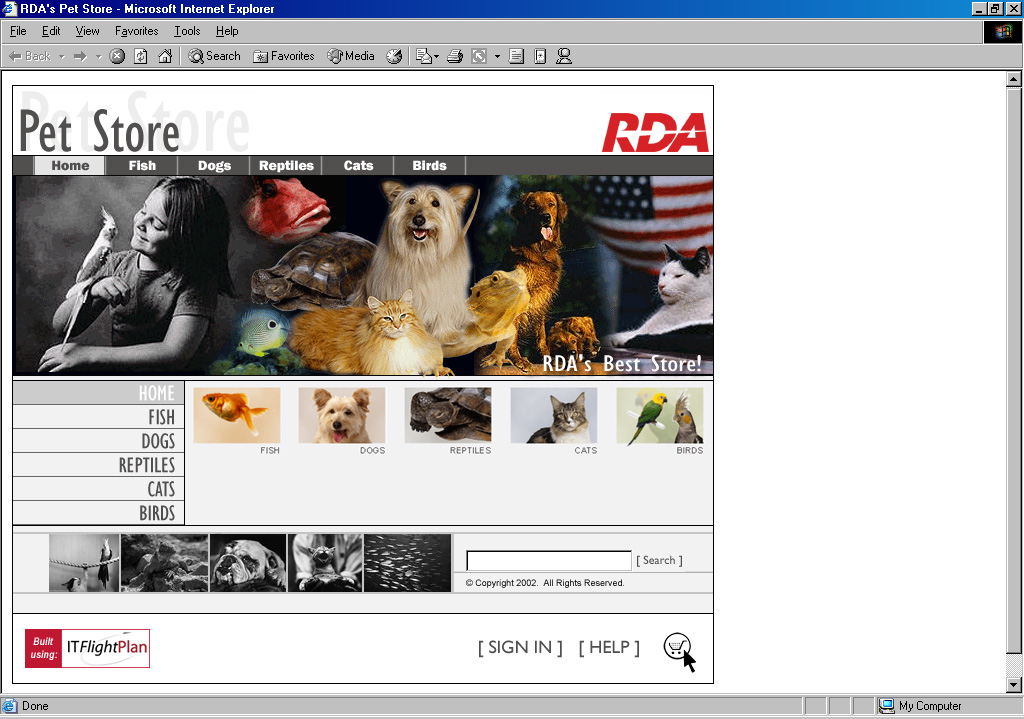Click the Research toolbar icon
This screenshot has width=1024, height=719.
click(x=540, y=56)
